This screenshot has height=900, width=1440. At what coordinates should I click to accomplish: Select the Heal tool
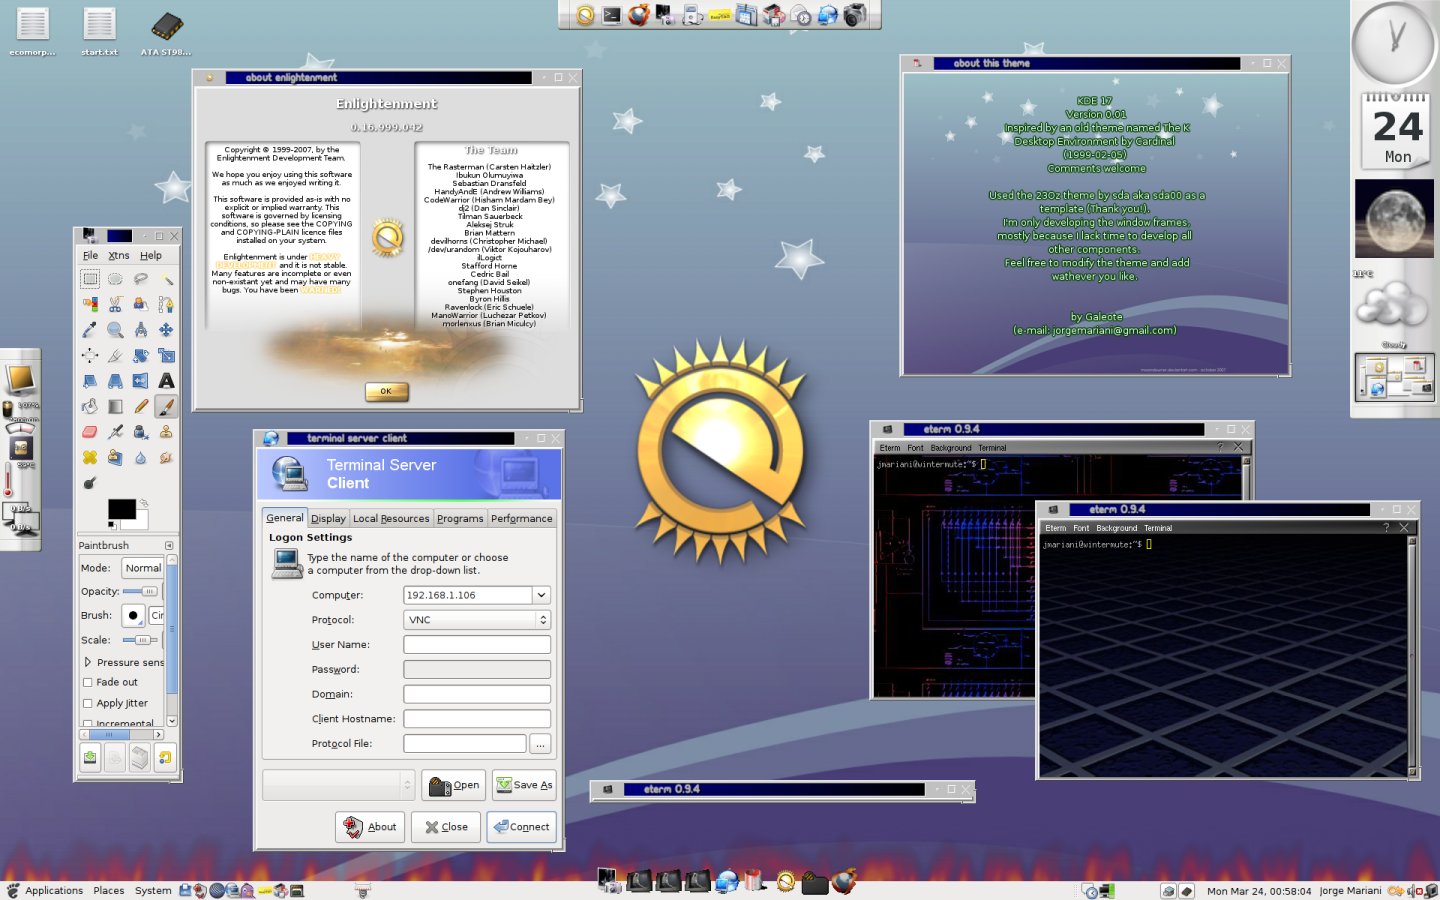pos(90,457)
